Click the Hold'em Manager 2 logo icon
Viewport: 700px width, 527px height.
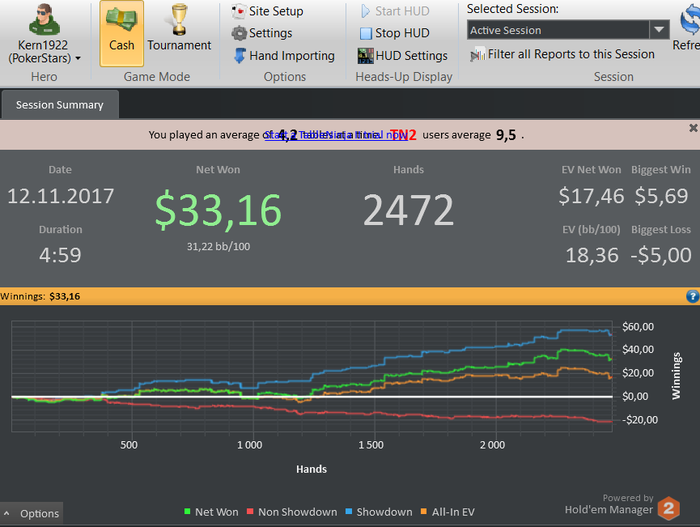[668, 508]
